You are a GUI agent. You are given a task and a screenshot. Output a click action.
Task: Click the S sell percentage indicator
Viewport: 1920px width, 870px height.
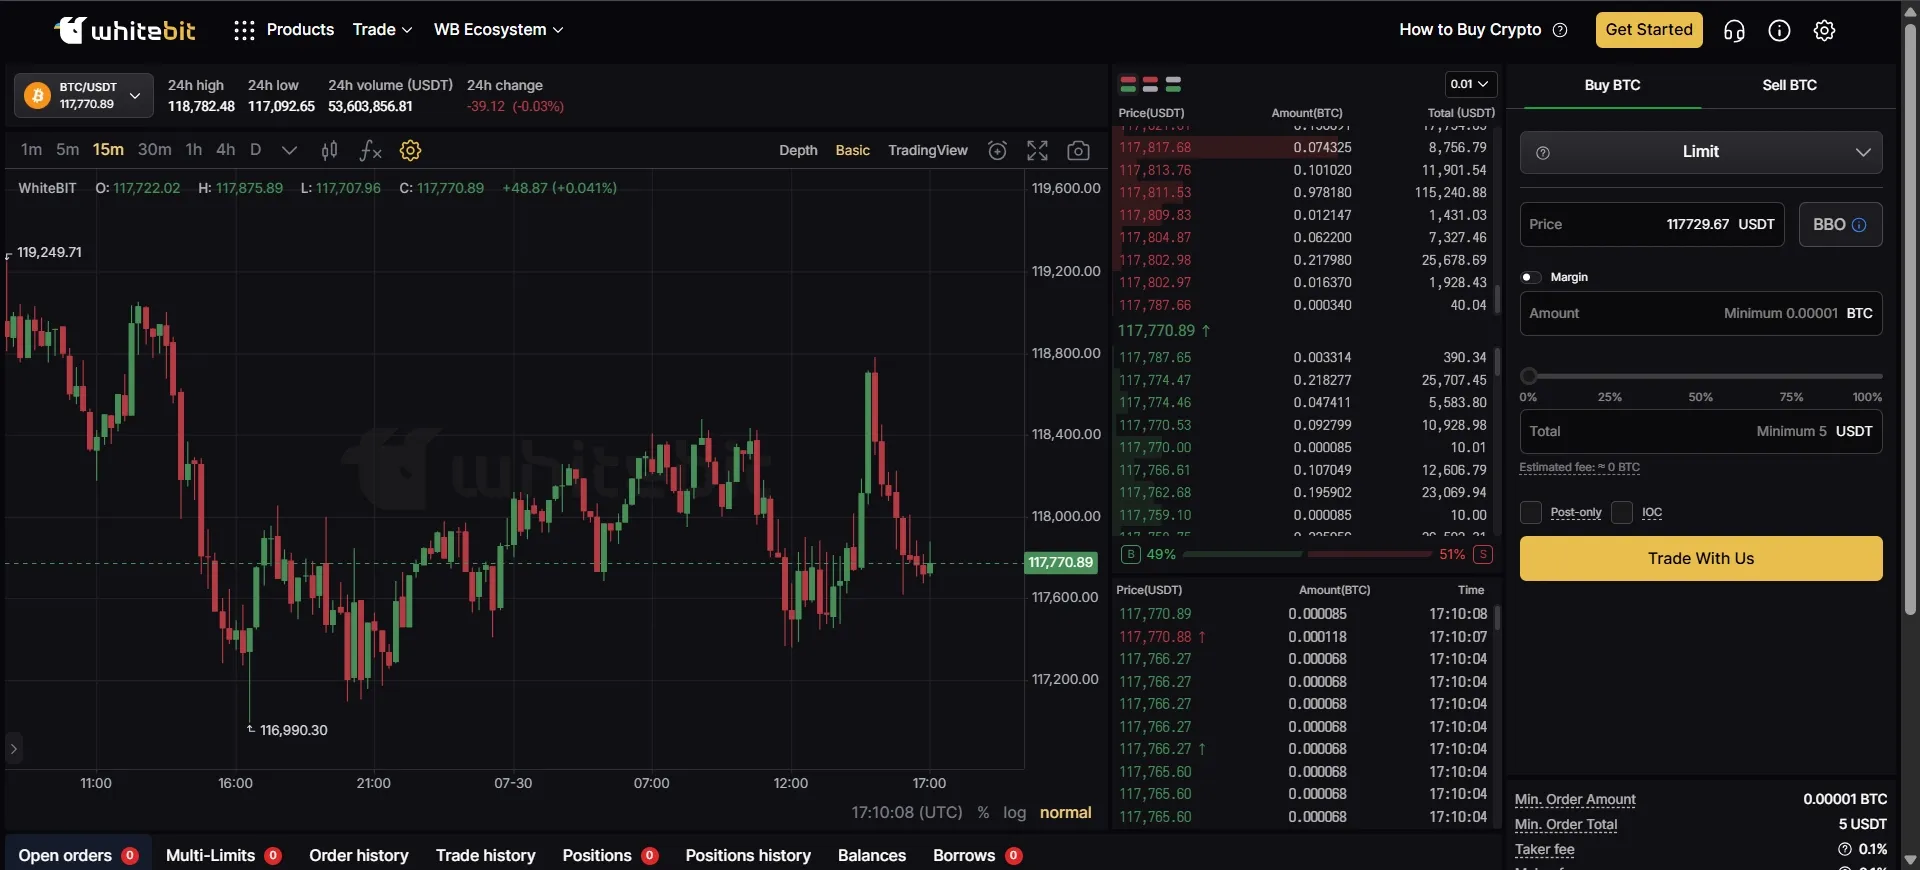click(x=1483, y=554)
